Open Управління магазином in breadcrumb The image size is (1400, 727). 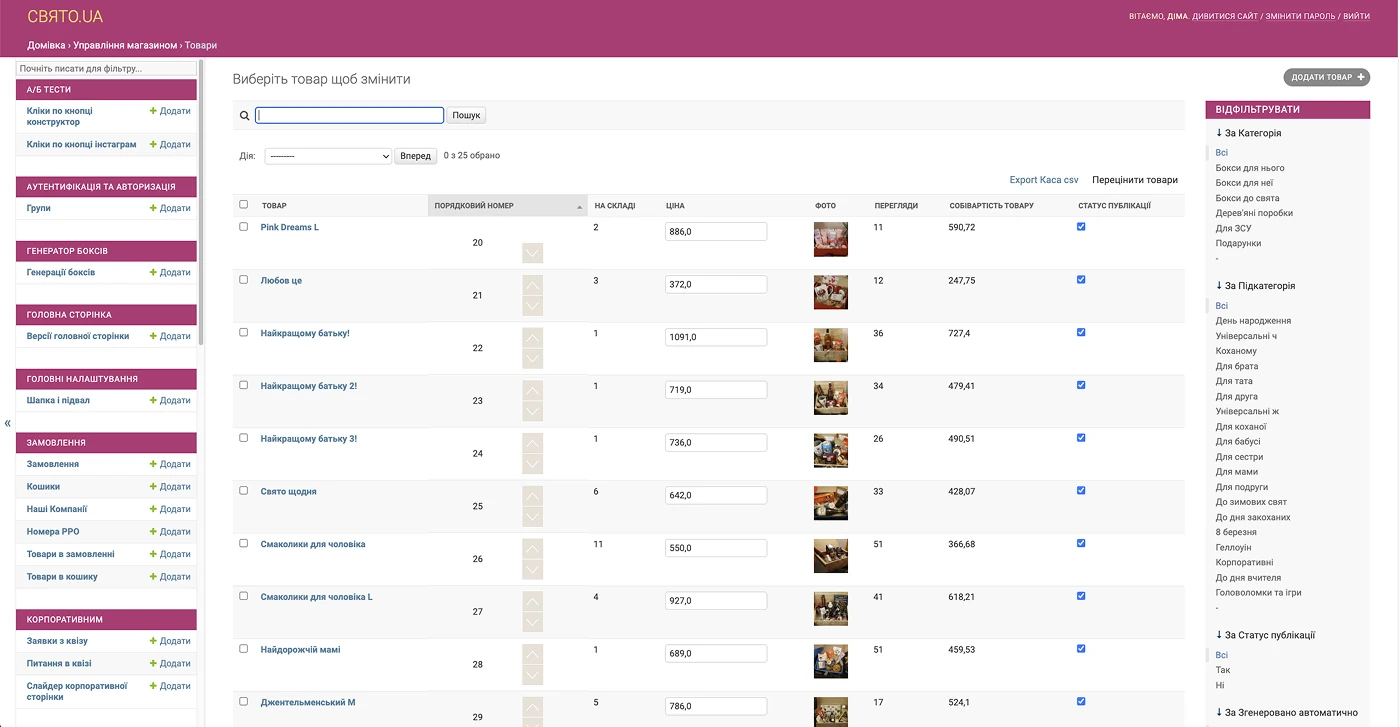coord(125,45)
